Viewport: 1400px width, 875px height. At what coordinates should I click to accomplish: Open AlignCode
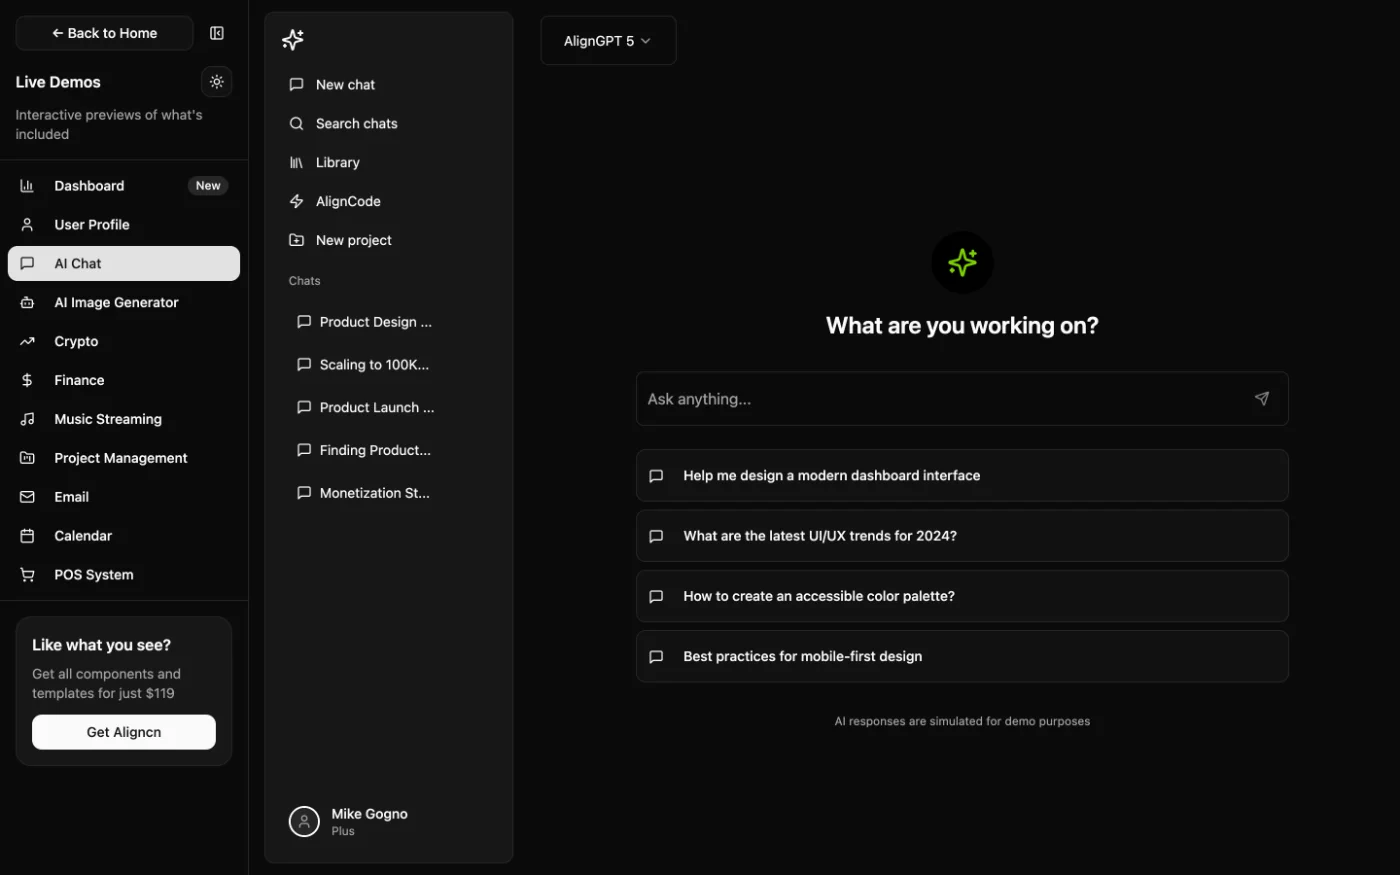click(389, 202)
